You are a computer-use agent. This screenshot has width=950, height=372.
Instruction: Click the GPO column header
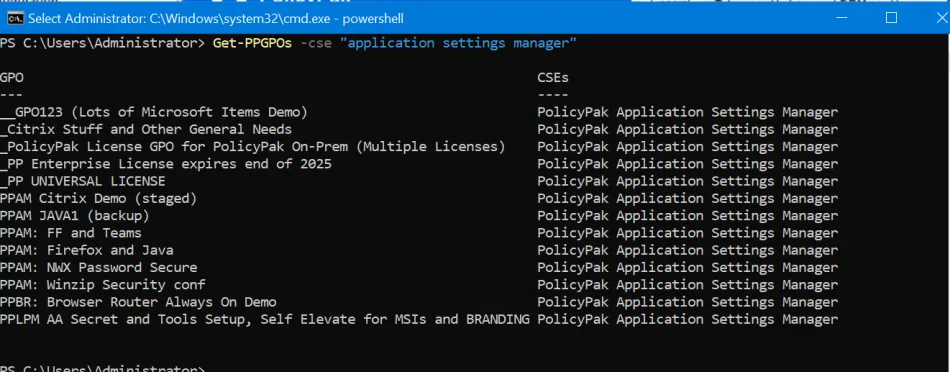pyautogui.click(x=12, y=78)
